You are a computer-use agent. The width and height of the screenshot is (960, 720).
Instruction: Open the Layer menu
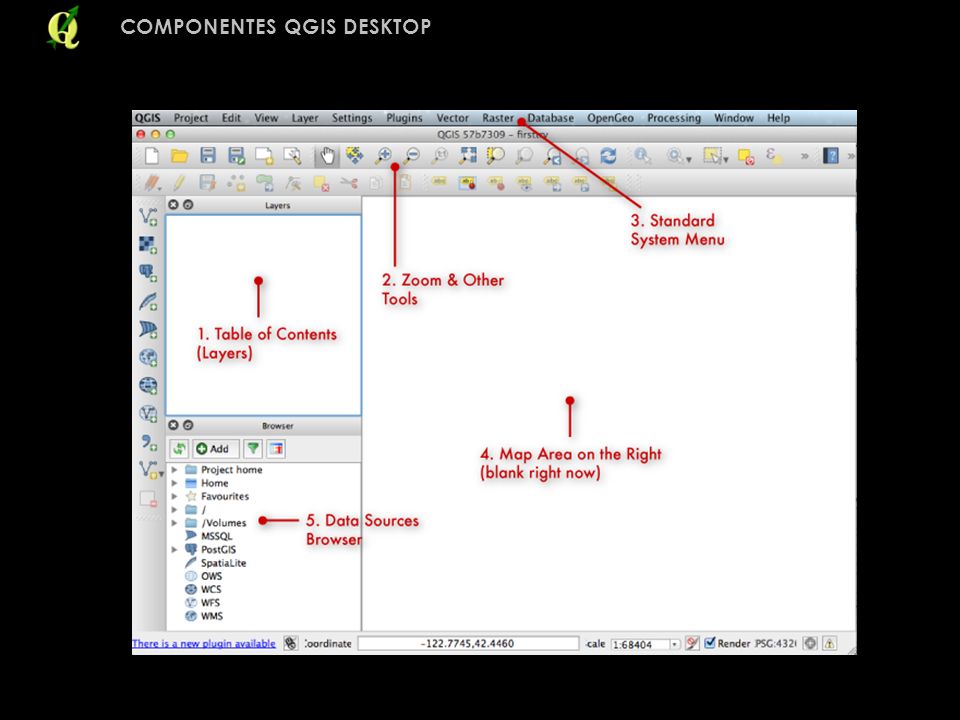(304, 118)
